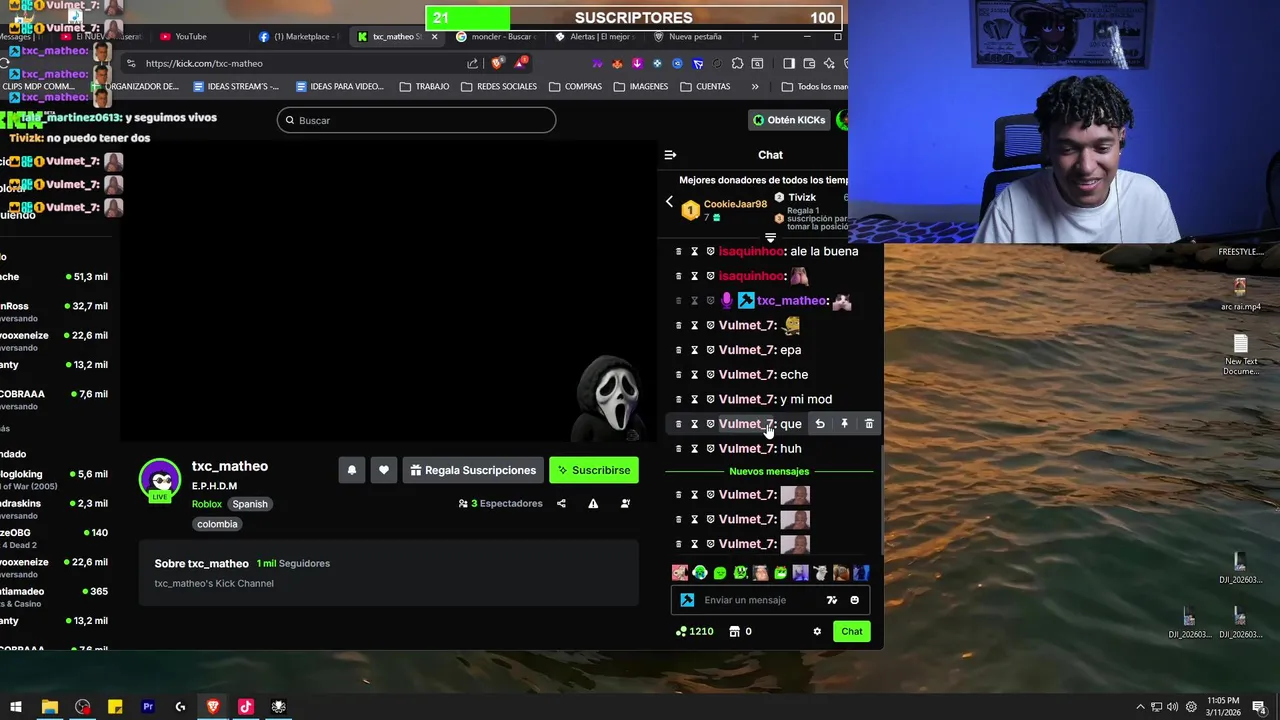This screenshot has width=1280, height=720.
Task: Open chat settings with the gear icon
Action: coord(817,631)
